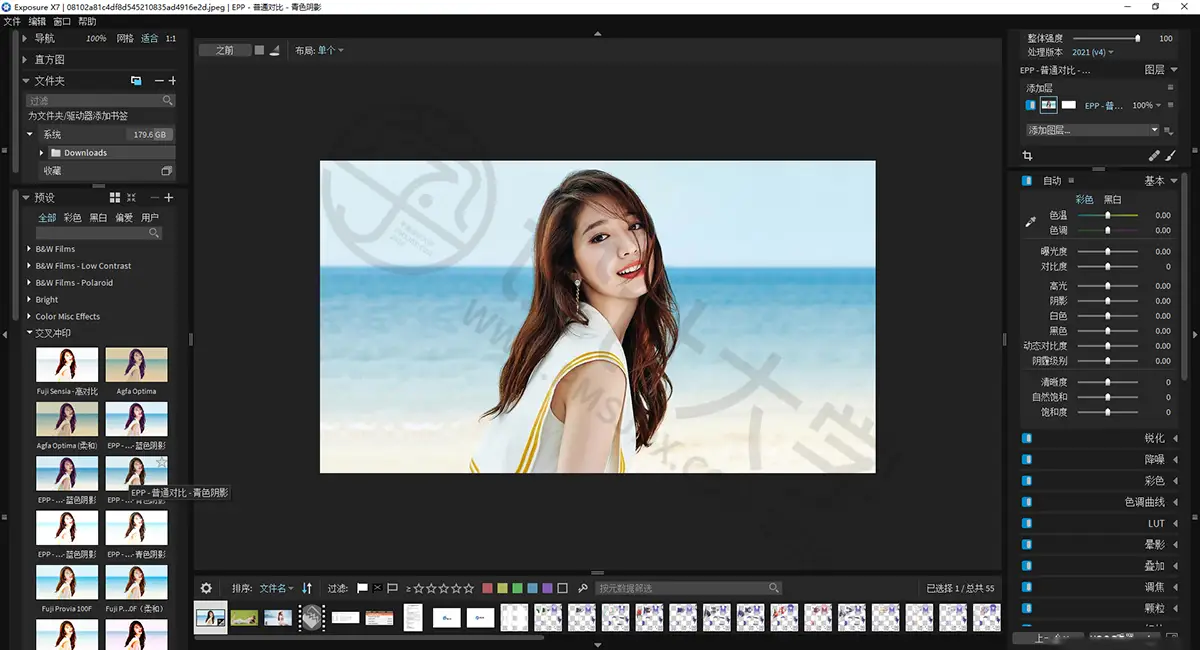
Task: Toggle the basic panel on/off switch
Action: tap(1027, 181)
